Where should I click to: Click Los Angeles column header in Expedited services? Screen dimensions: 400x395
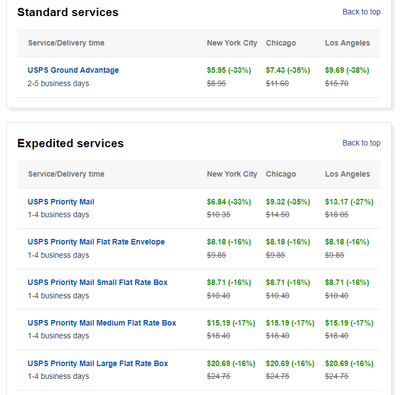pos(347,174)
